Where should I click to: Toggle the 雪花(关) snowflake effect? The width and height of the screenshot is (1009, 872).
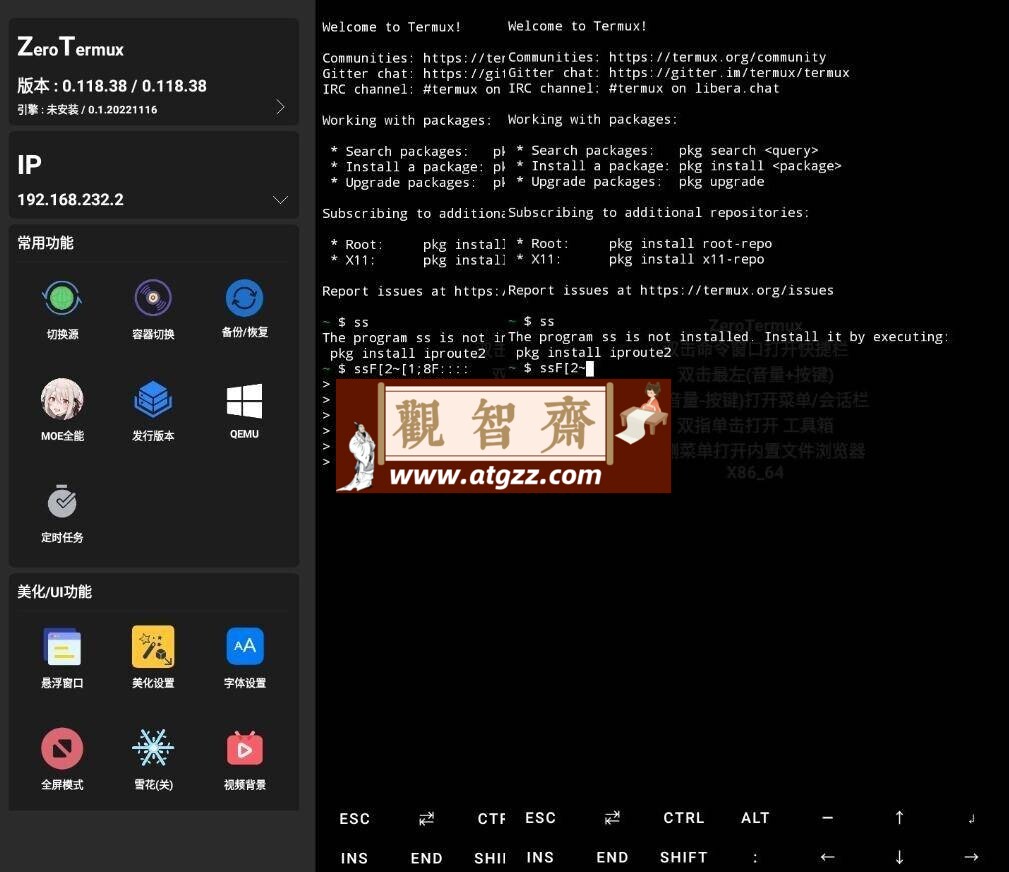click(x=153, y=759)
